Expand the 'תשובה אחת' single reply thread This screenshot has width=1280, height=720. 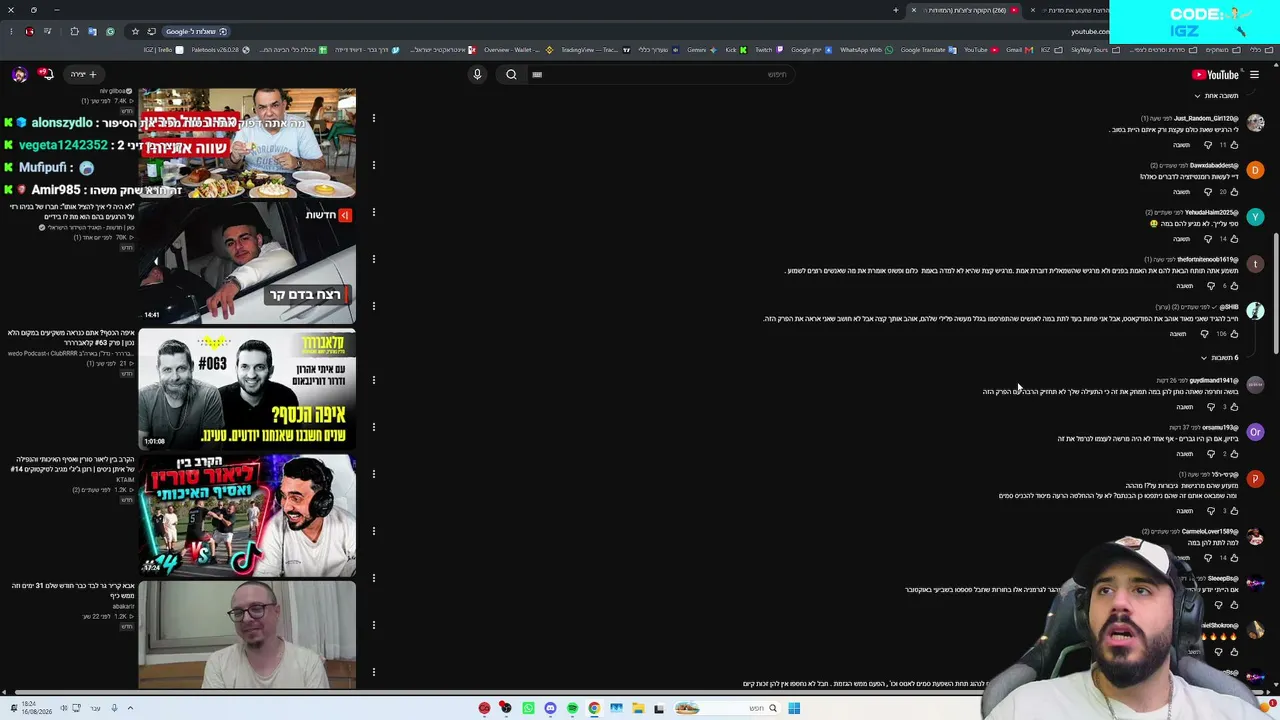click(x=1215, y=96)
